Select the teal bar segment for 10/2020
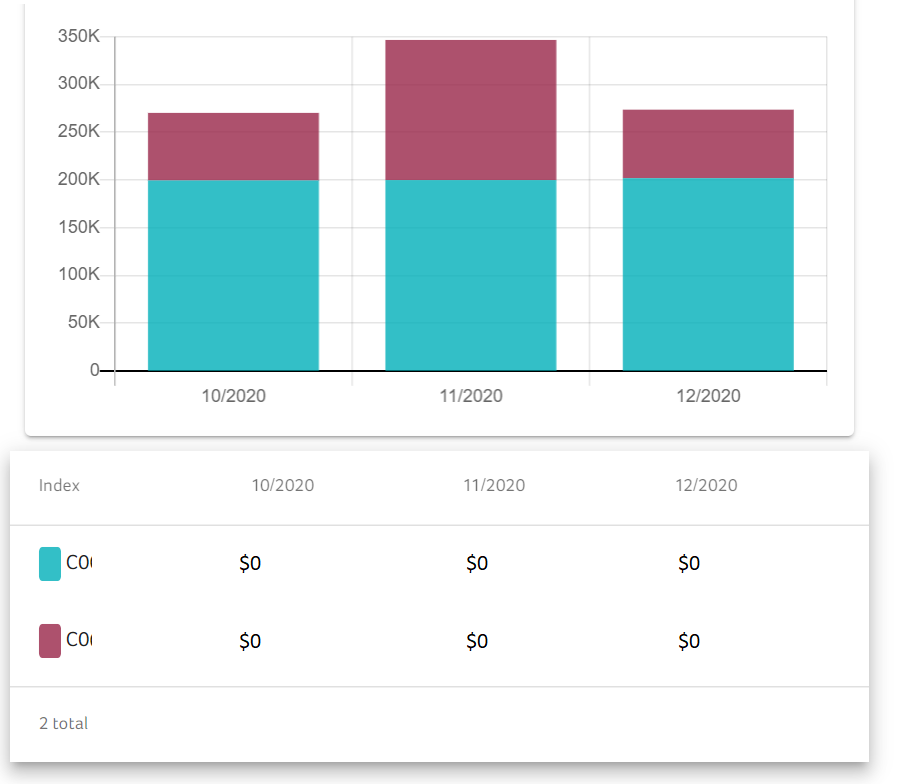919x784 pixels. click(233, 275)
